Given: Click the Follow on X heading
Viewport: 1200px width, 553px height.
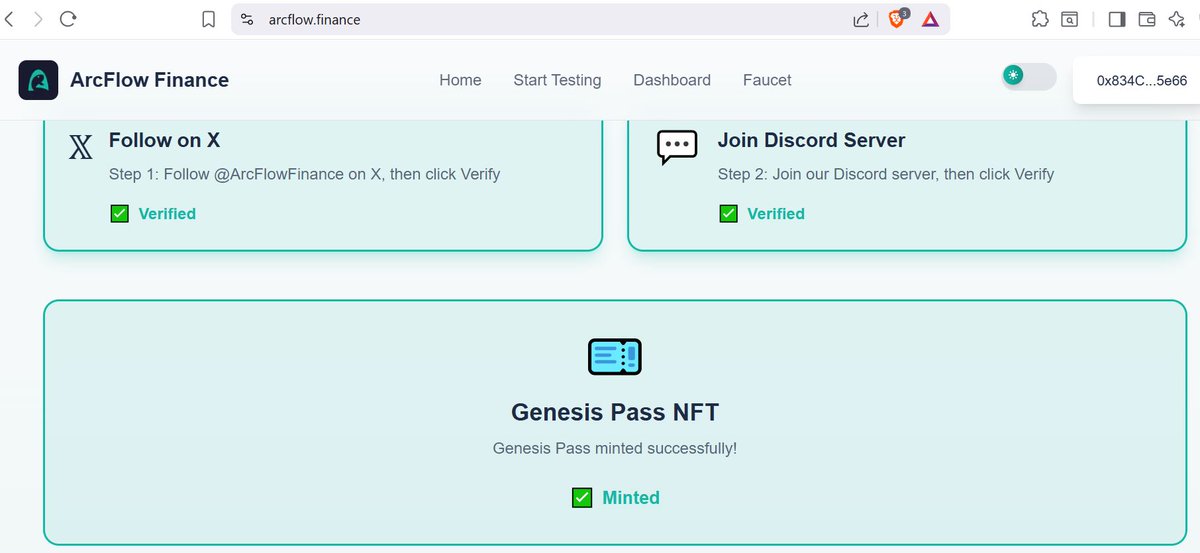Looking at the screenshot, I should [164, 140].
